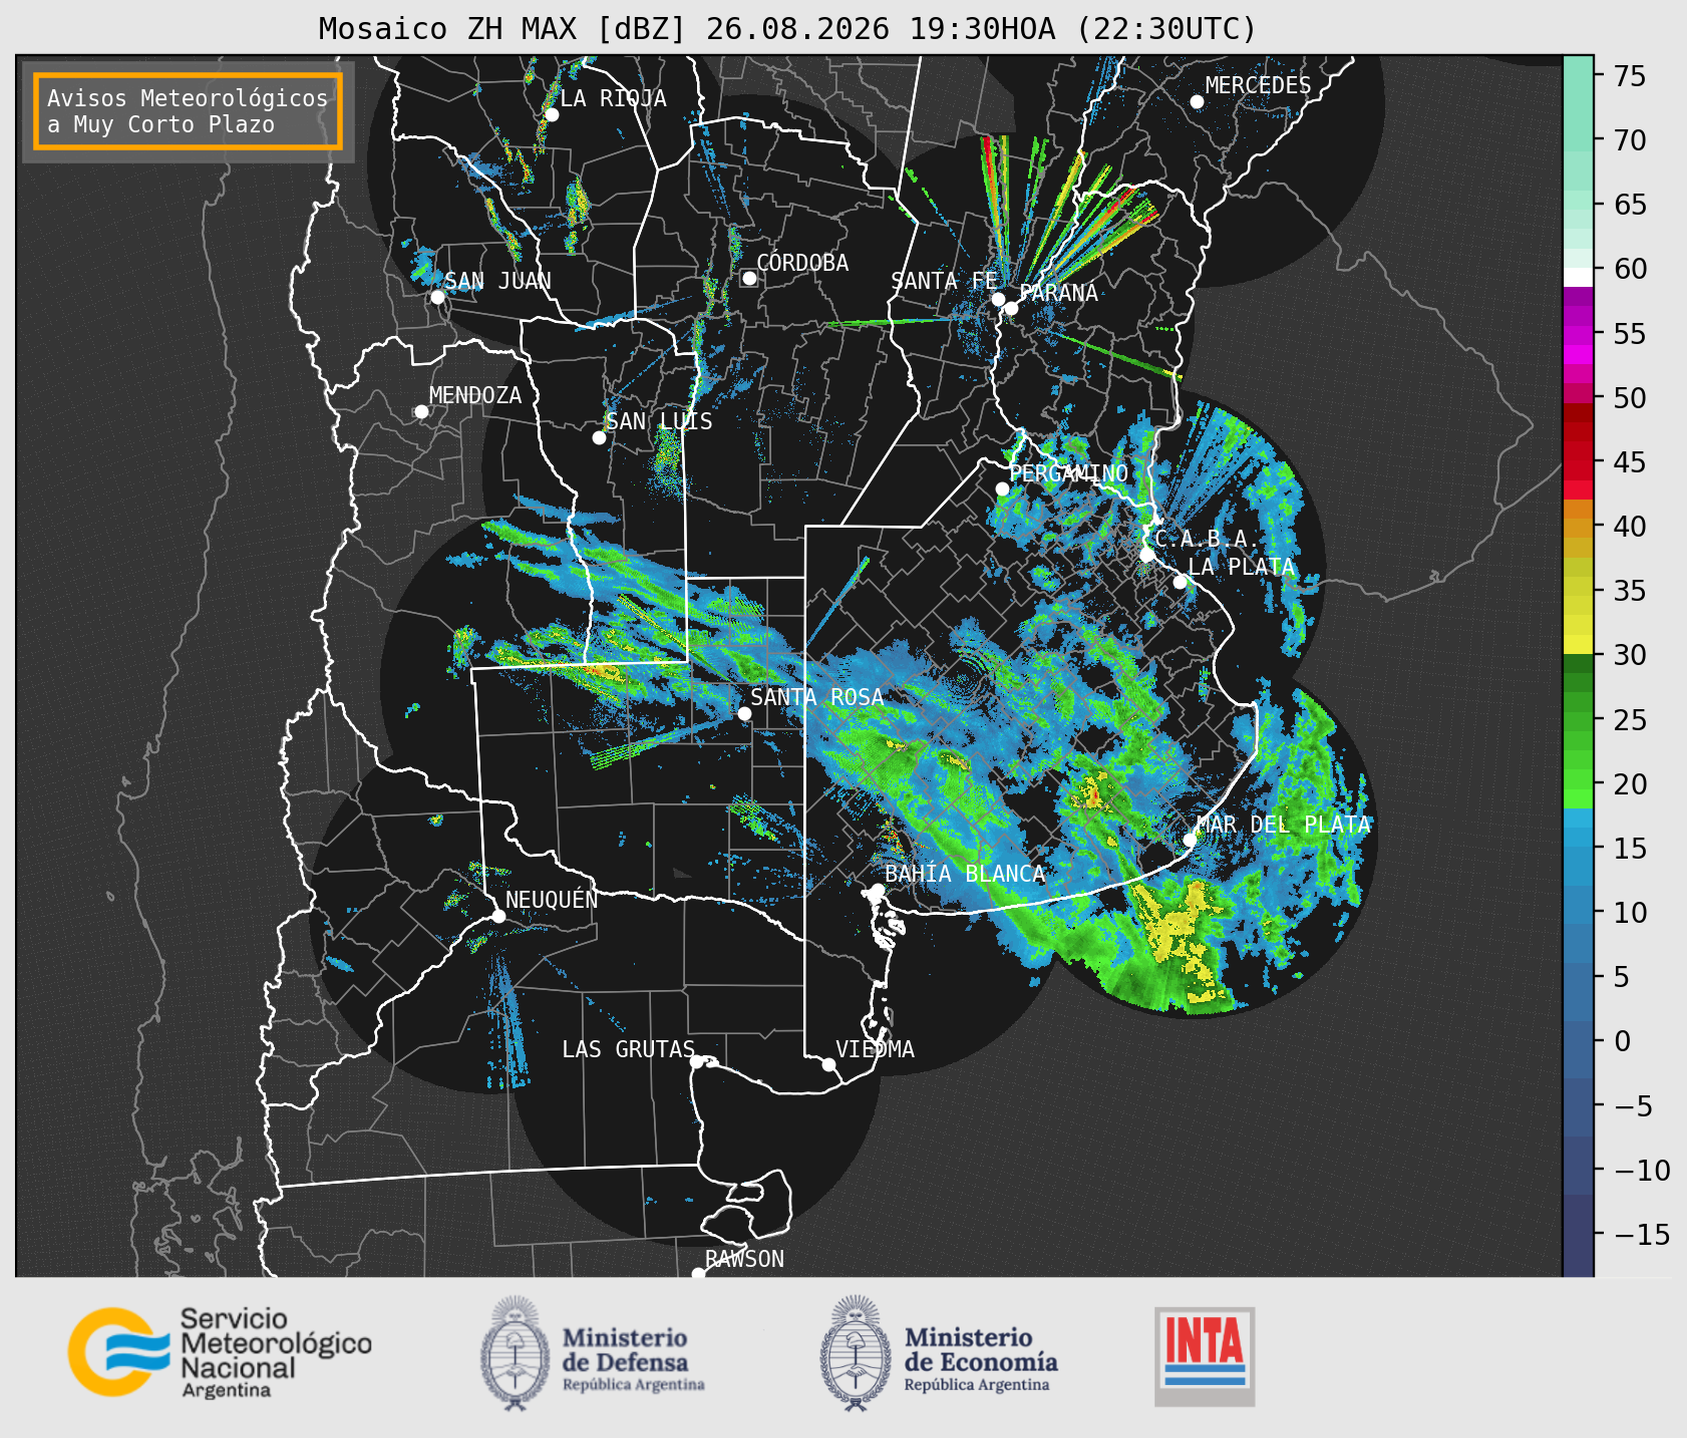This screenshot has height=1438, width=1687.
Task: Click the 60 dBZ white color band
Action: (x=1578, y=277)
